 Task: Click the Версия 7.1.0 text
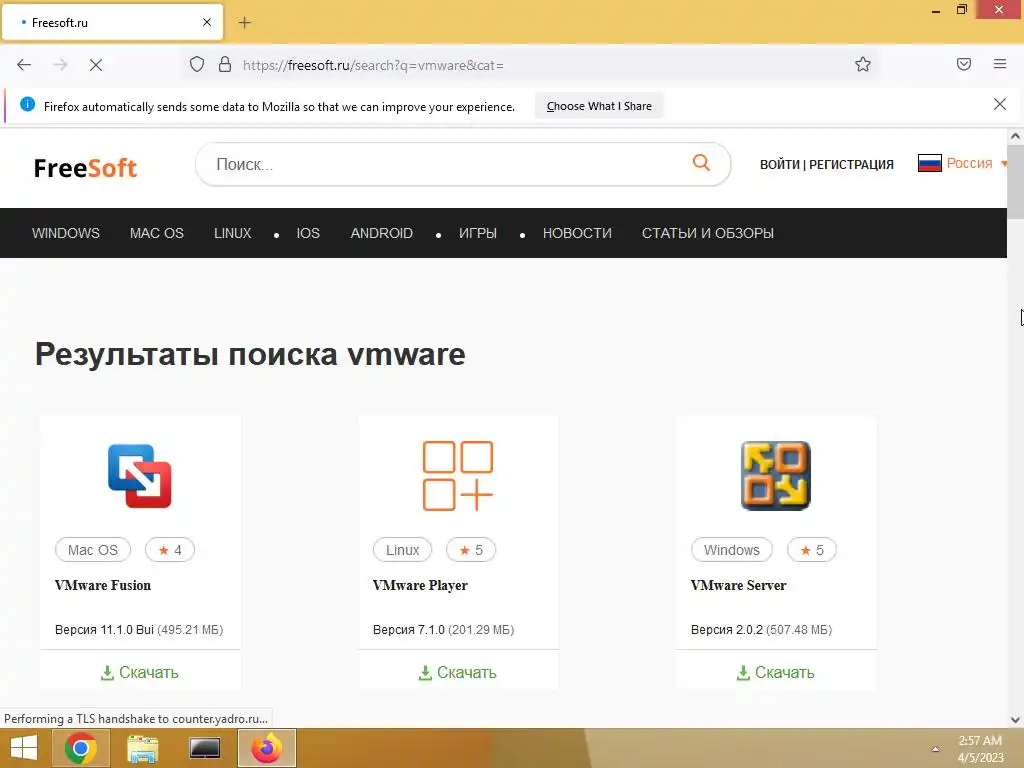pos(408,630)
